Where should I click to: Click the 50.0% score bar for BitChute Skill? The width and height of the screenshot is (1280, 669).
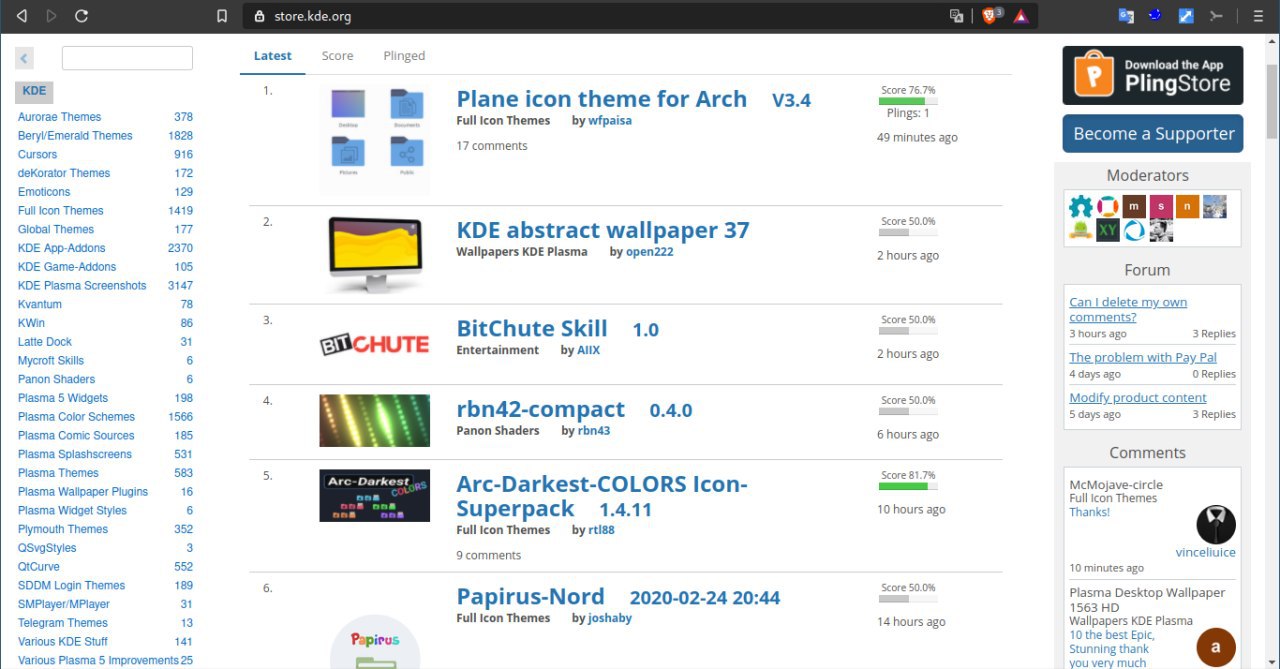coord(908,331)
